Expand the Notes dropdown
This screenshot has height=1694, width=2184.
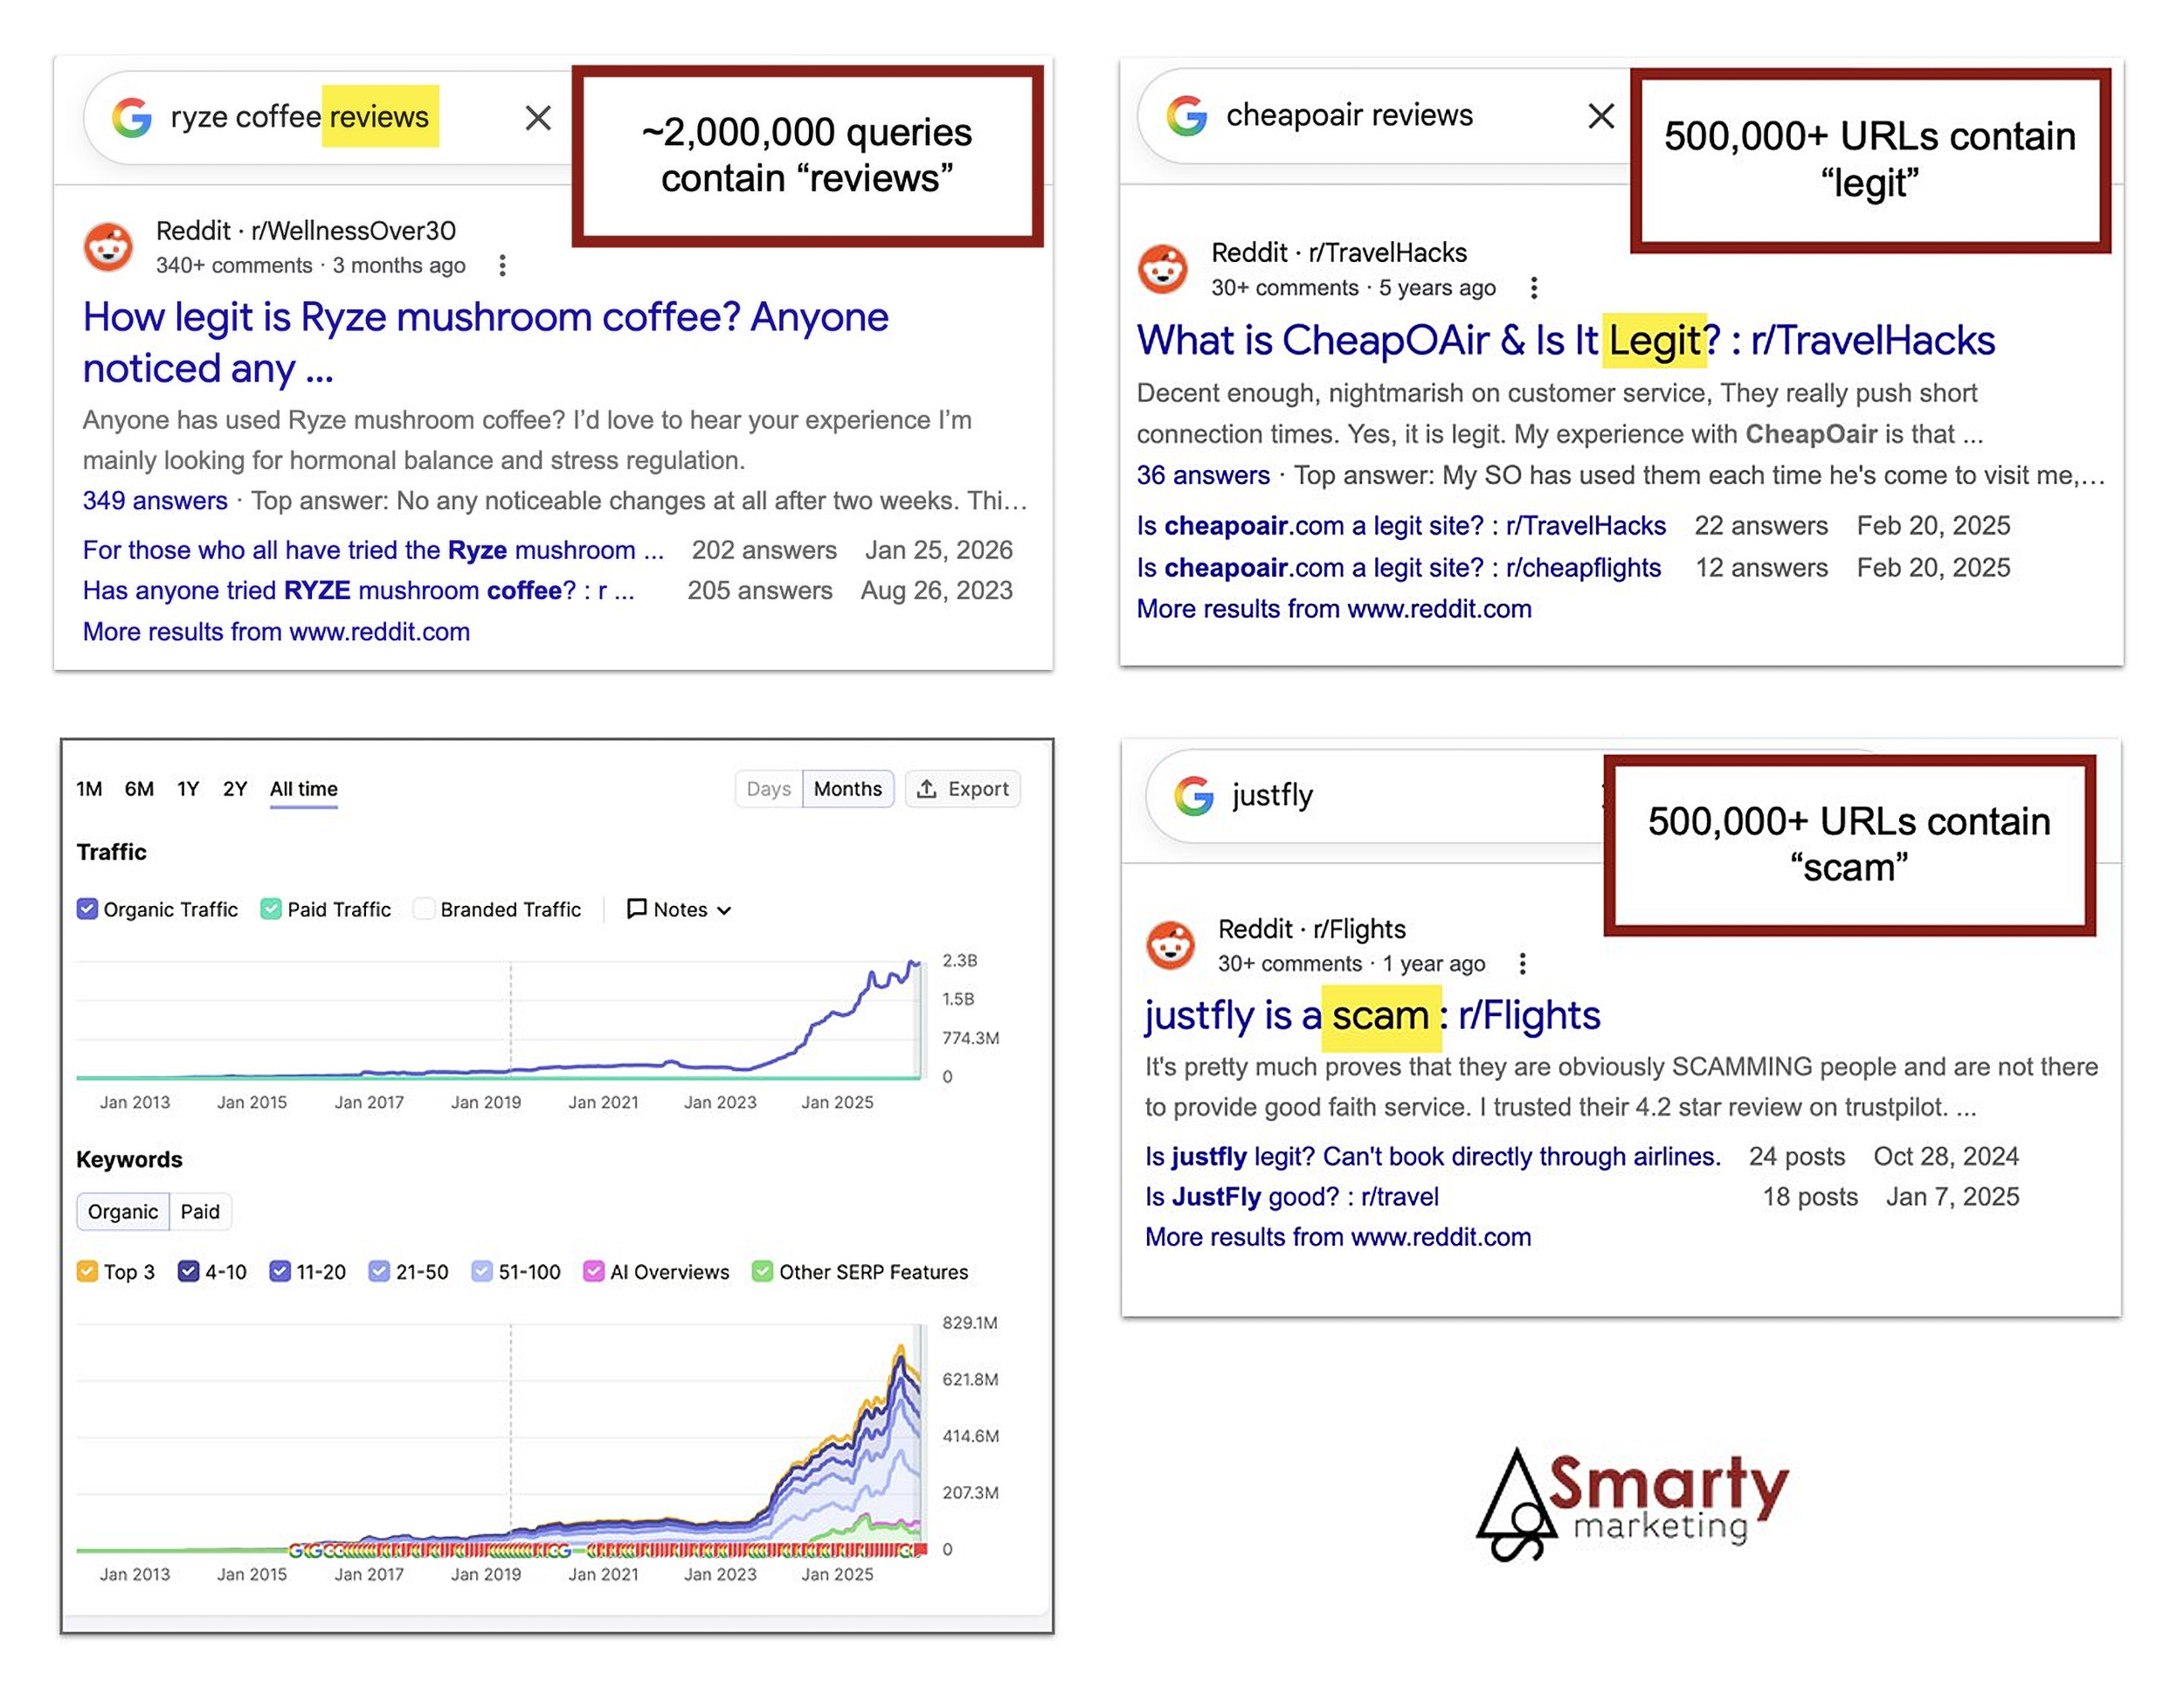pos(679,909)
